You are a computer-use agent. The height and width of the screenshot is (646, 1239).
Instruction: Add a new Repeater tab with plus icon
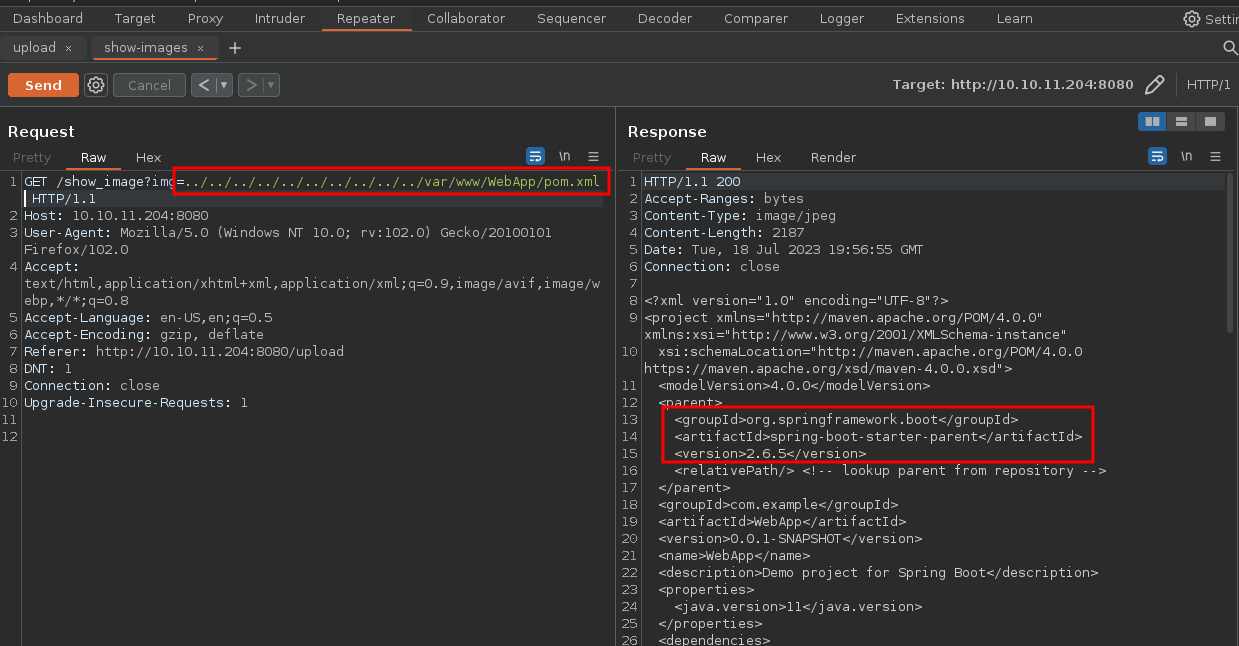click(235, 48)
